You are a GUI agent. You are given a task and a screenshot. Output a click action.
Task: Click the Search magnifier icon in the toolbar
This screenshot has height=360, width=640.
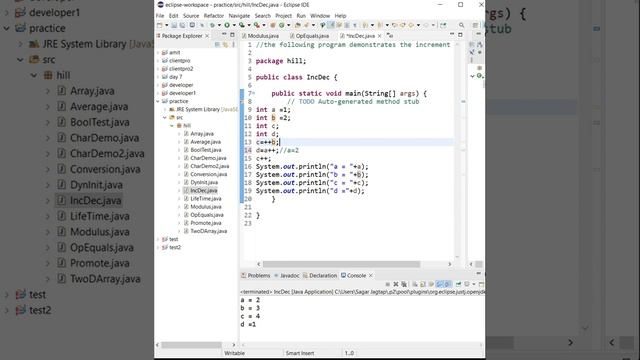461,25
